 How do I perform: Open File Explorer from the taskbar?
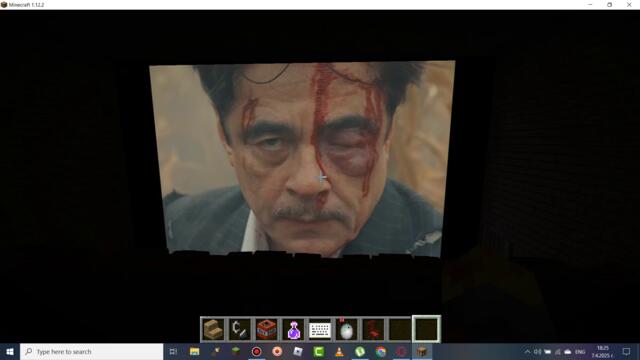pyautogui.click(x=194, y=351)
